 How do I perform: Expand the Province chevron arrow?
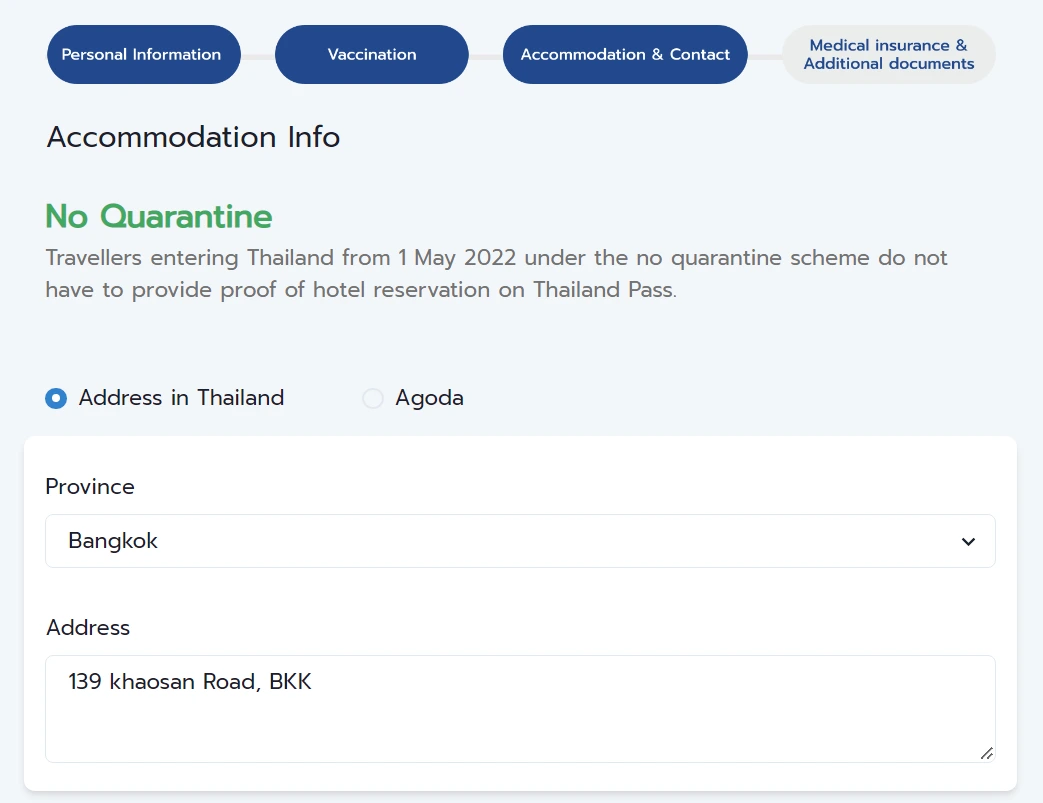(x=967, y=542)
